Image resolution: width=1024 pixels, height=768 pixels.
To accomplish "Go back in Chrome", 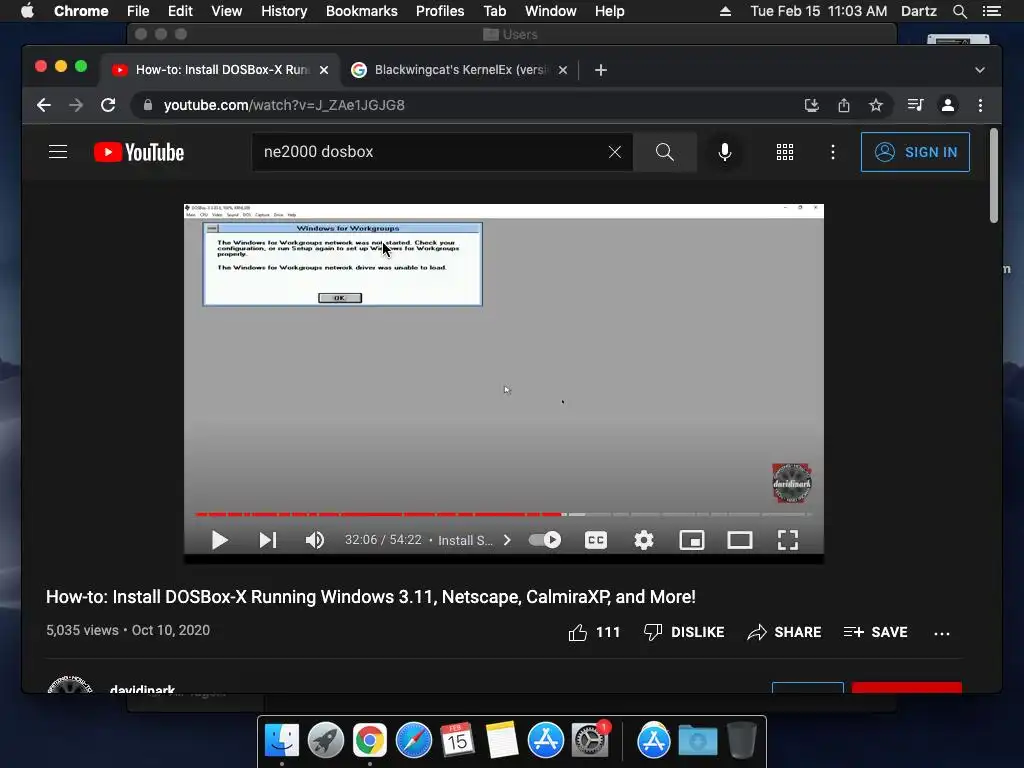I will (44, 105).
